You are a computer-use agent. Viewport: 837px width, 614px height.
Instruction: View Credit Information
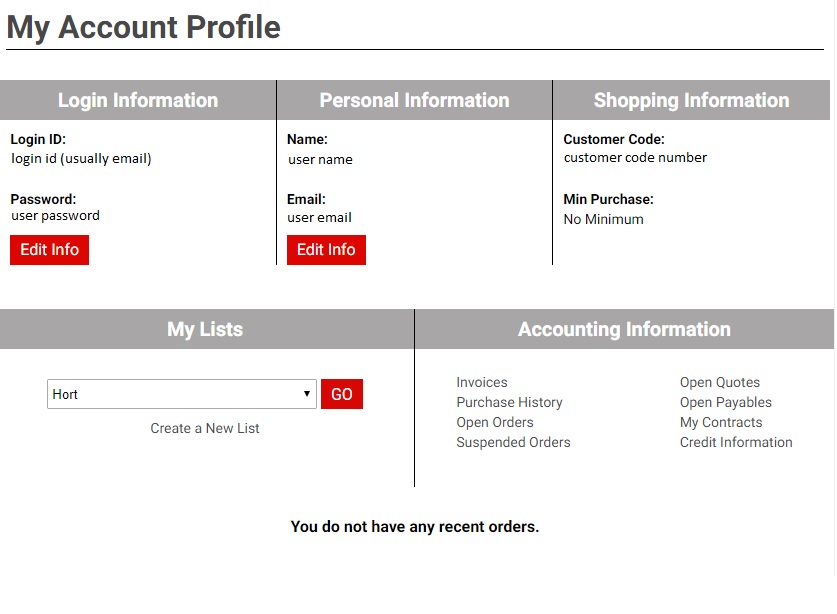tap(736, 442)
